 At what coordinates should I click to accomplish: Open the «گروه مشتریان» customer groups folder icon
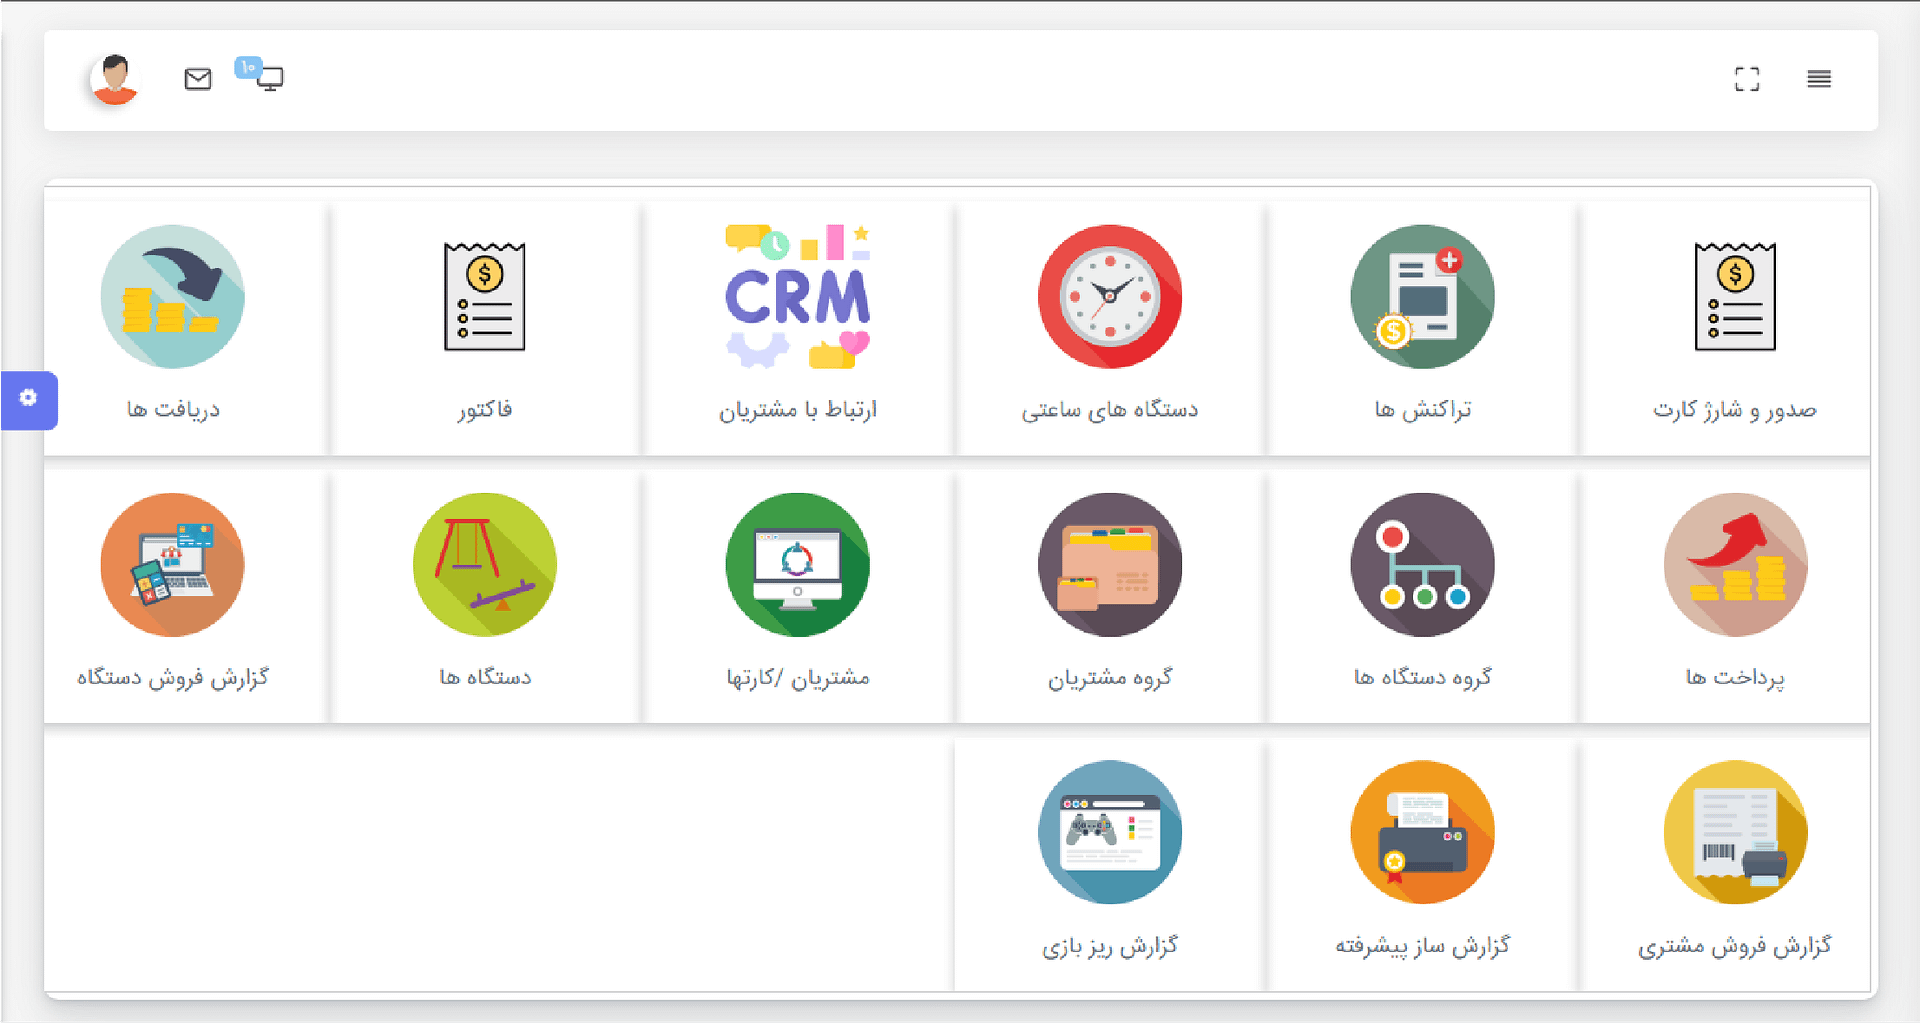click(1110, 565)
